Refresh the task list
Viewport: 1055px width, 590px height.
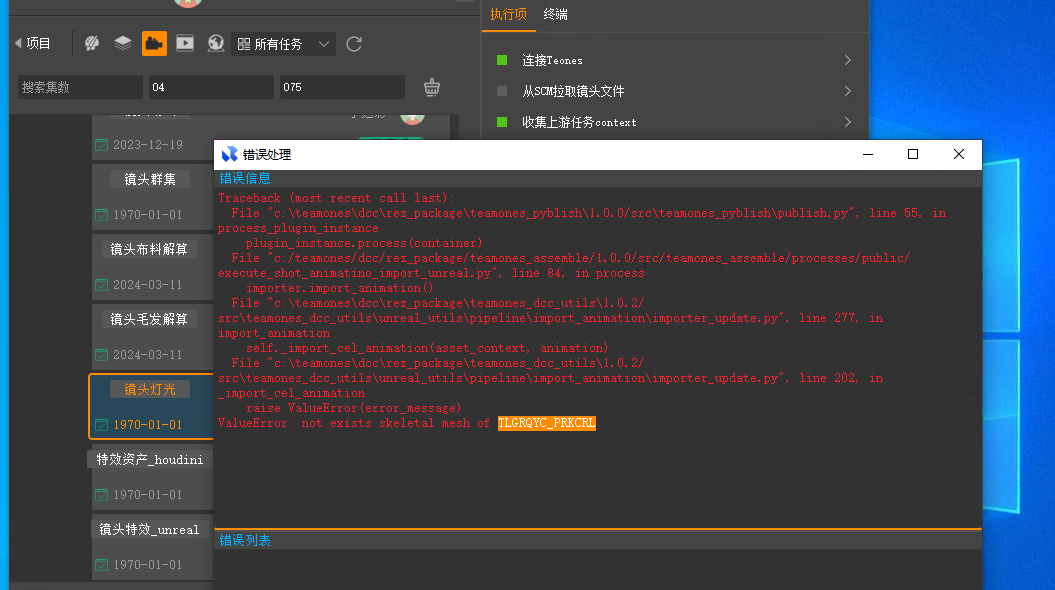click(354, 44)
